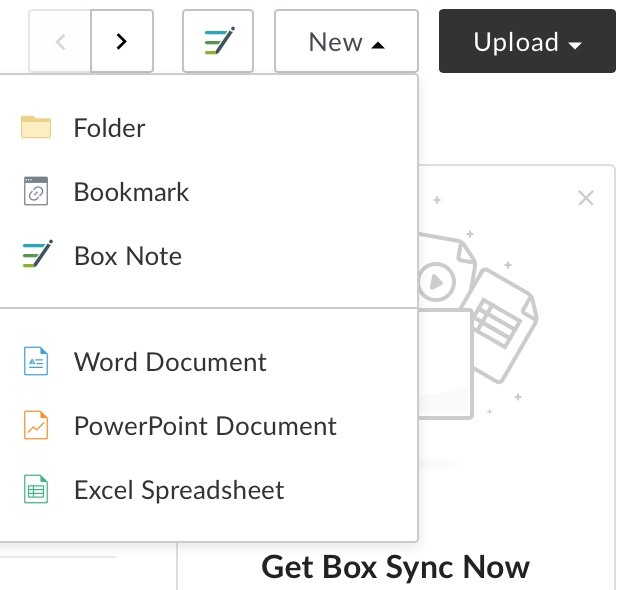Click the green Excel spreadsheet icon
This screenshot has width=640, height=590.
click(36, 489)
